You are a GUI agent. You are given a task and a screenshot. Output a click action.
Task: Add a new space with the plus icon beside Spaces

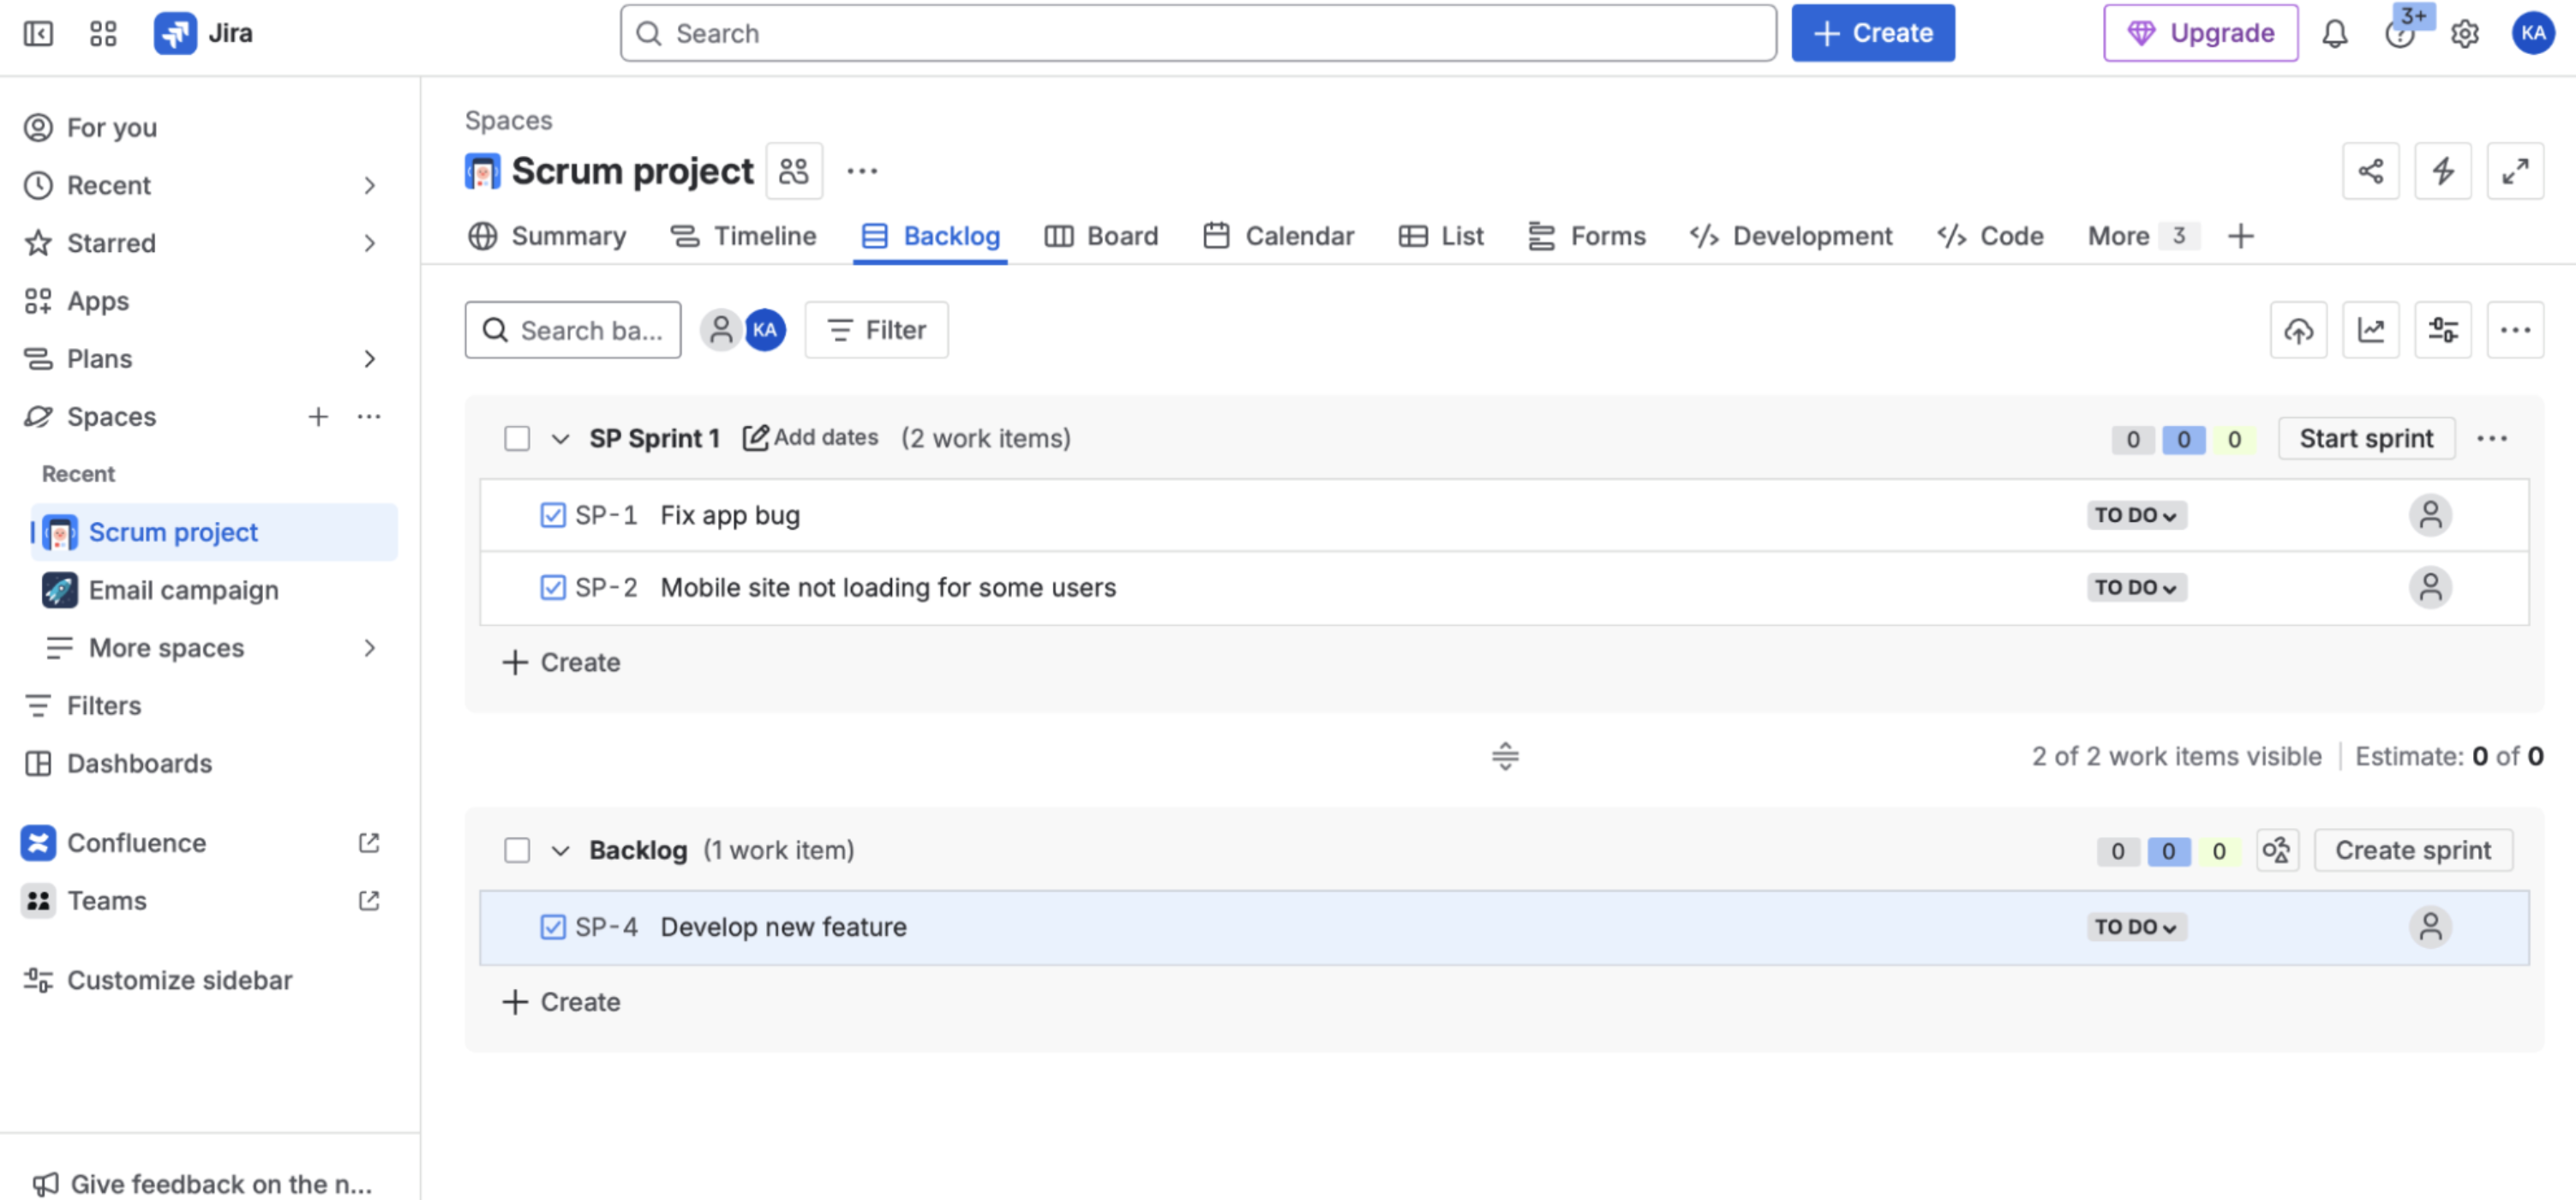[x=318, y=417]
